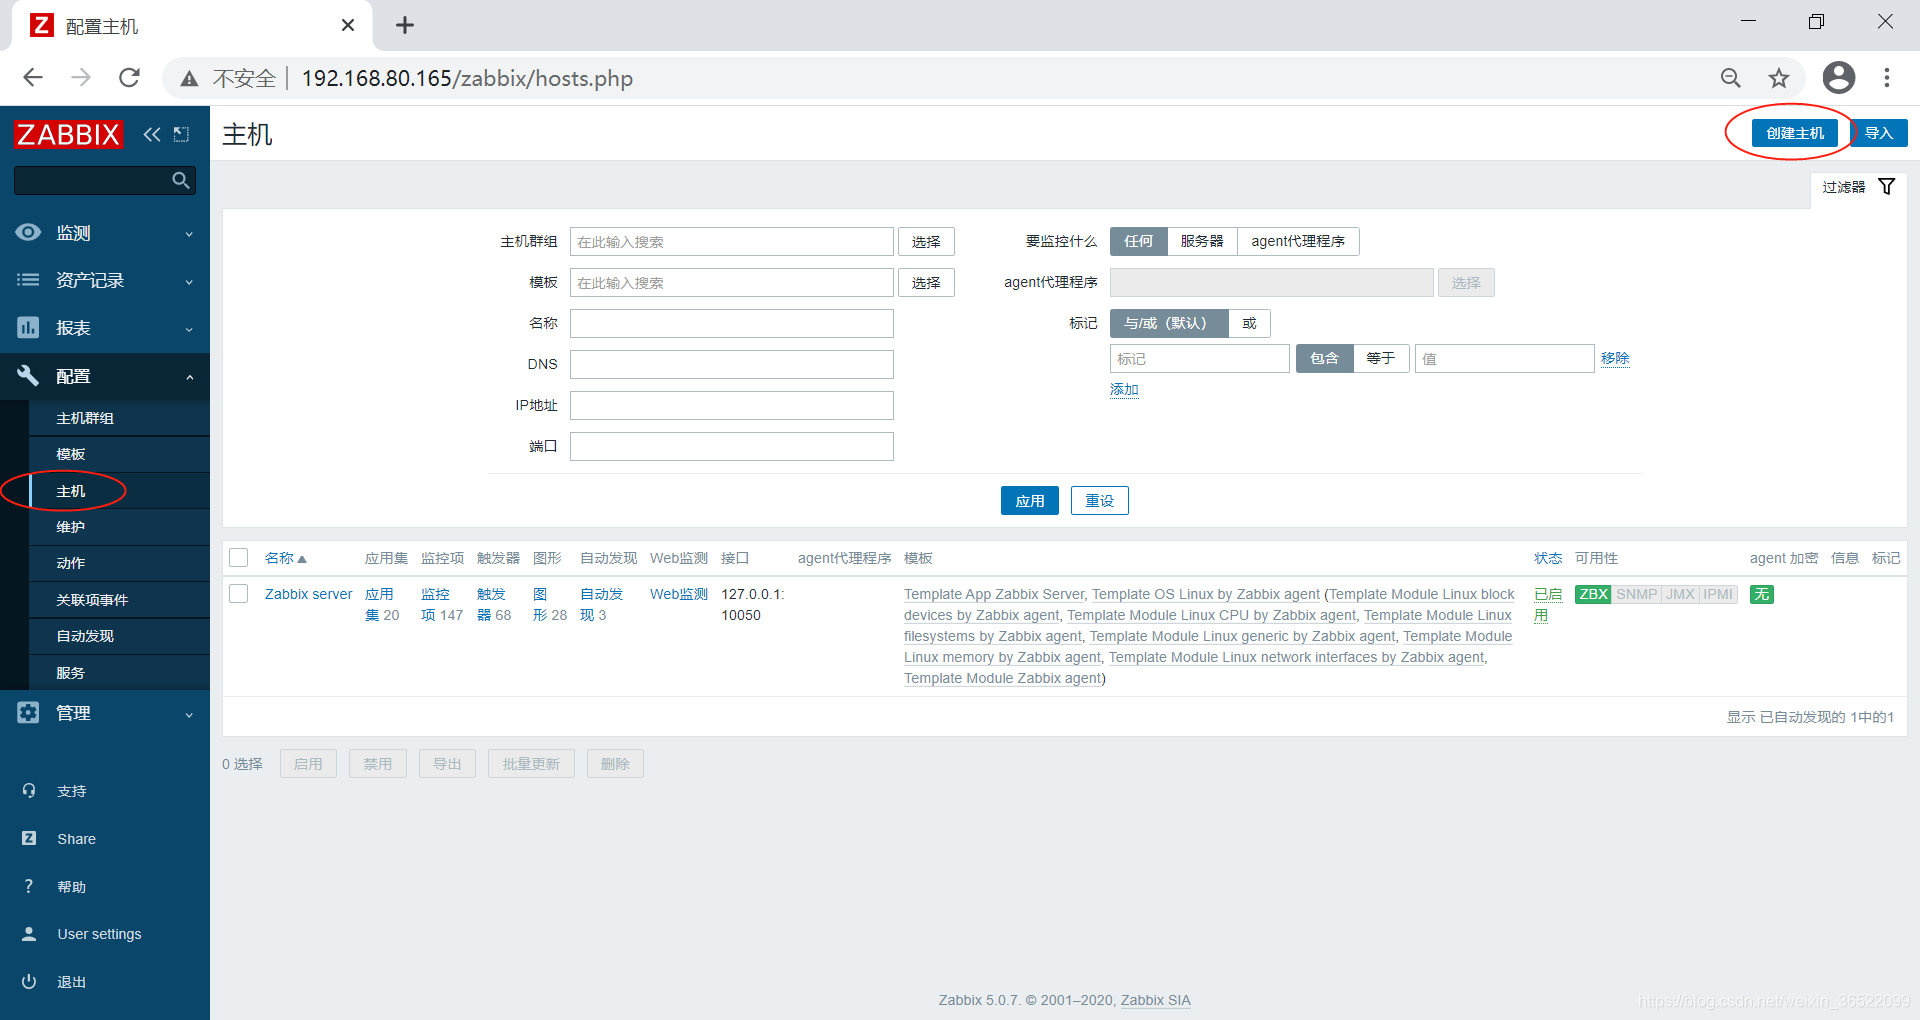The image size is (1920, 1020).
Task: Click the Share Z icon
Action: (29, 838)
